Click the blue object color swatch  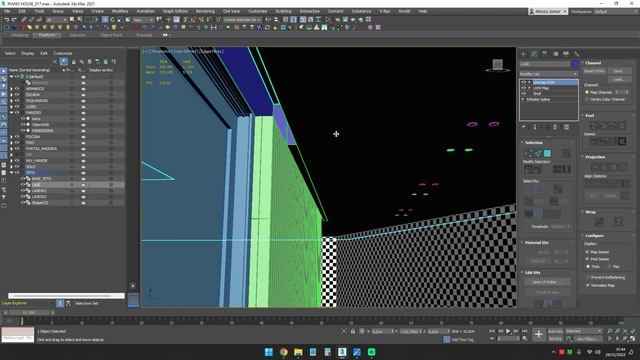pyautogui.click(x=575, y=64)
